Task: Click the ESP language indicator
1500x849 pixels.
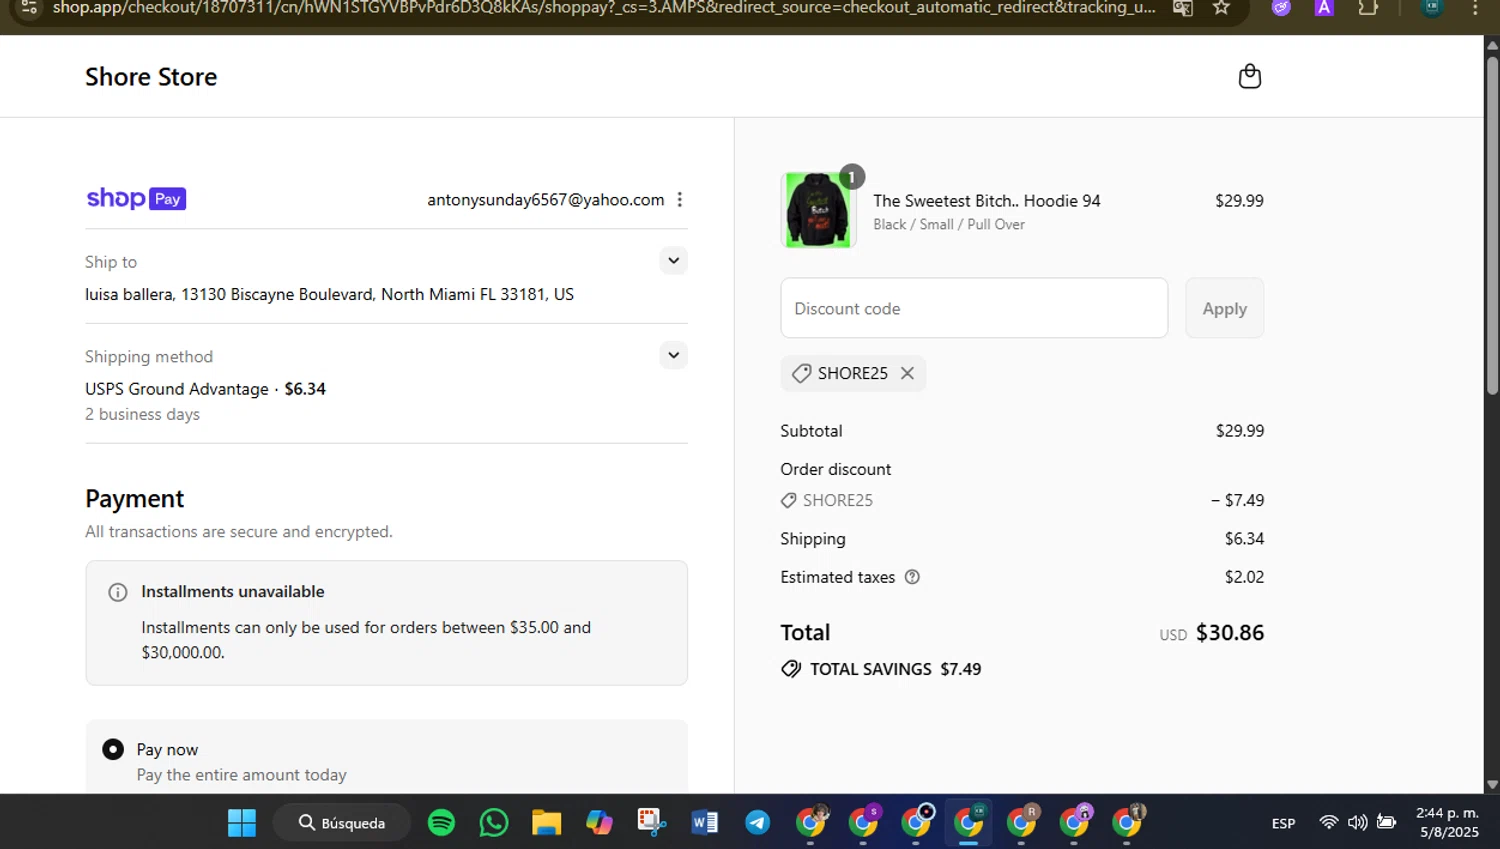Action: click(1283, 824)
